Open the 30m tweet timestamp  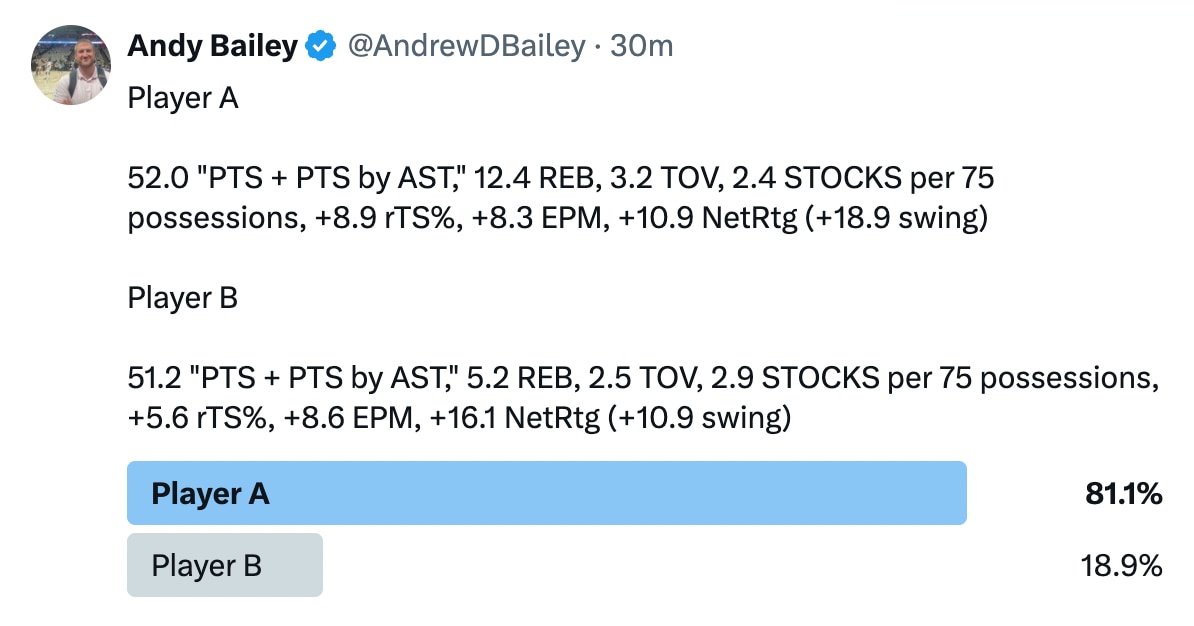click(640, 46)
